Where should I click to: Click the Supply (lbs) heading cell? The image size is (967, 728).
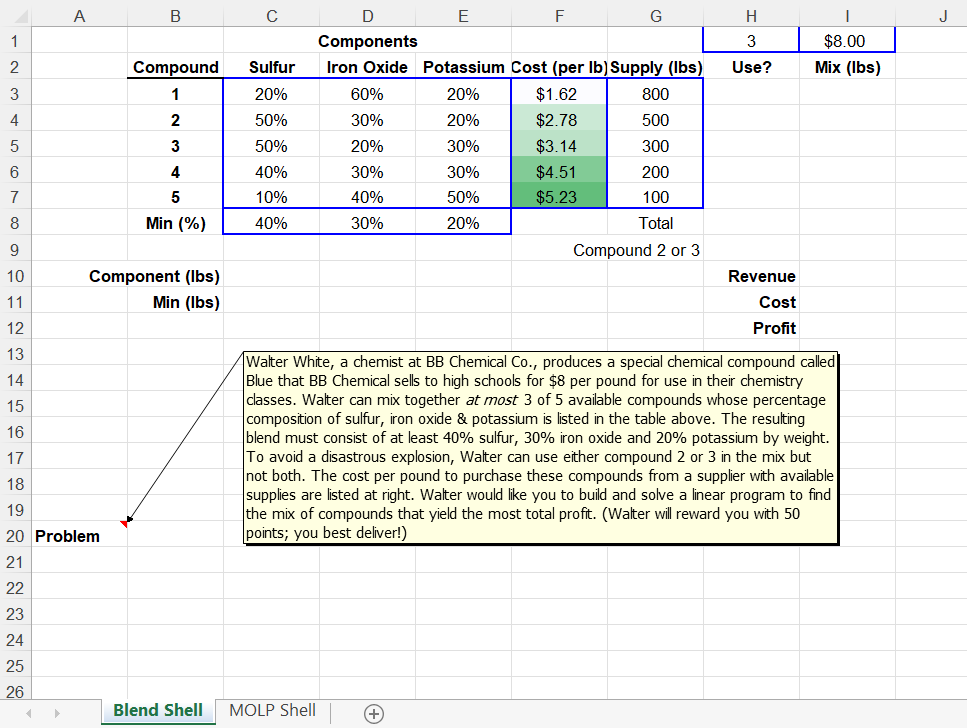656,67
